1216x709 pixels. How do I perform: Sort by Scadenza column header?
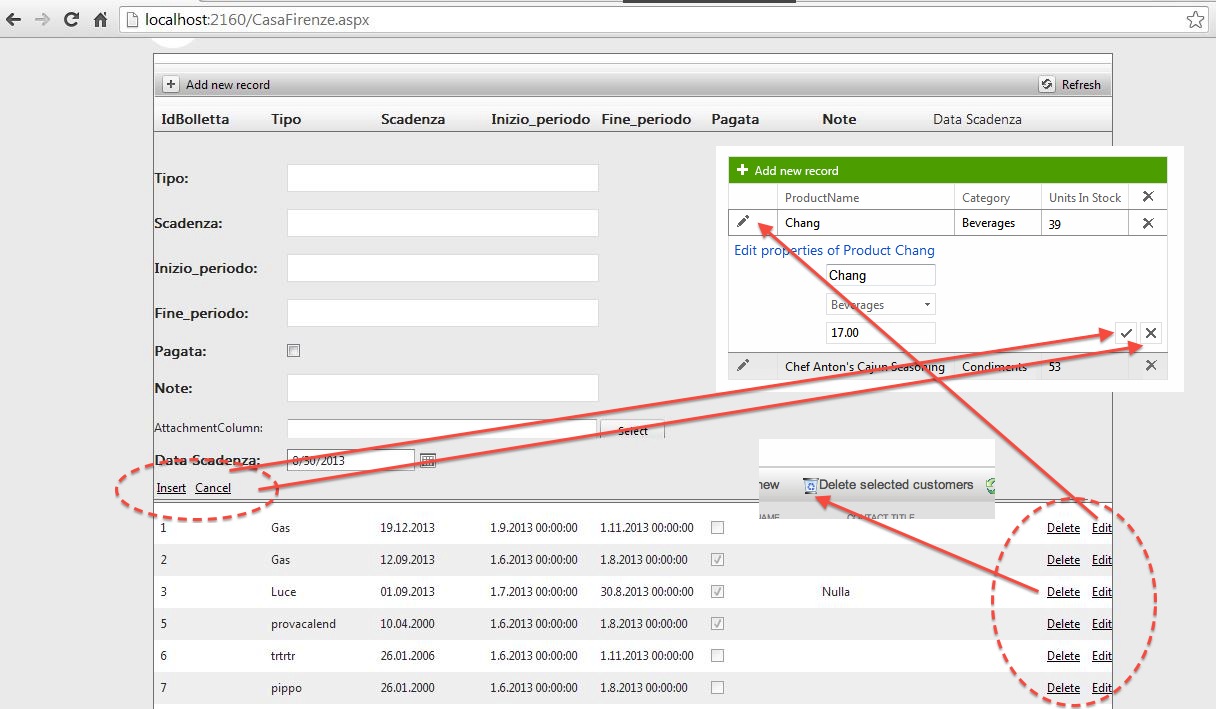(x=413, y=119)
